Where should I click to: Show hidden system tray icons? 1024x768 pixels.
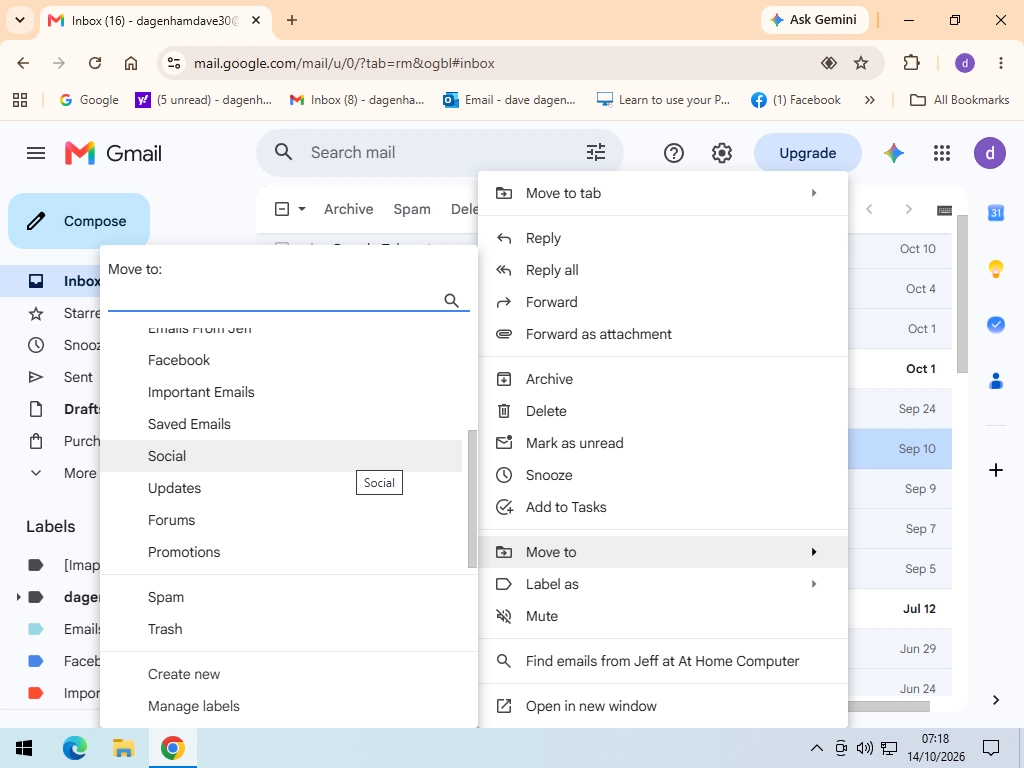[816, 748]
